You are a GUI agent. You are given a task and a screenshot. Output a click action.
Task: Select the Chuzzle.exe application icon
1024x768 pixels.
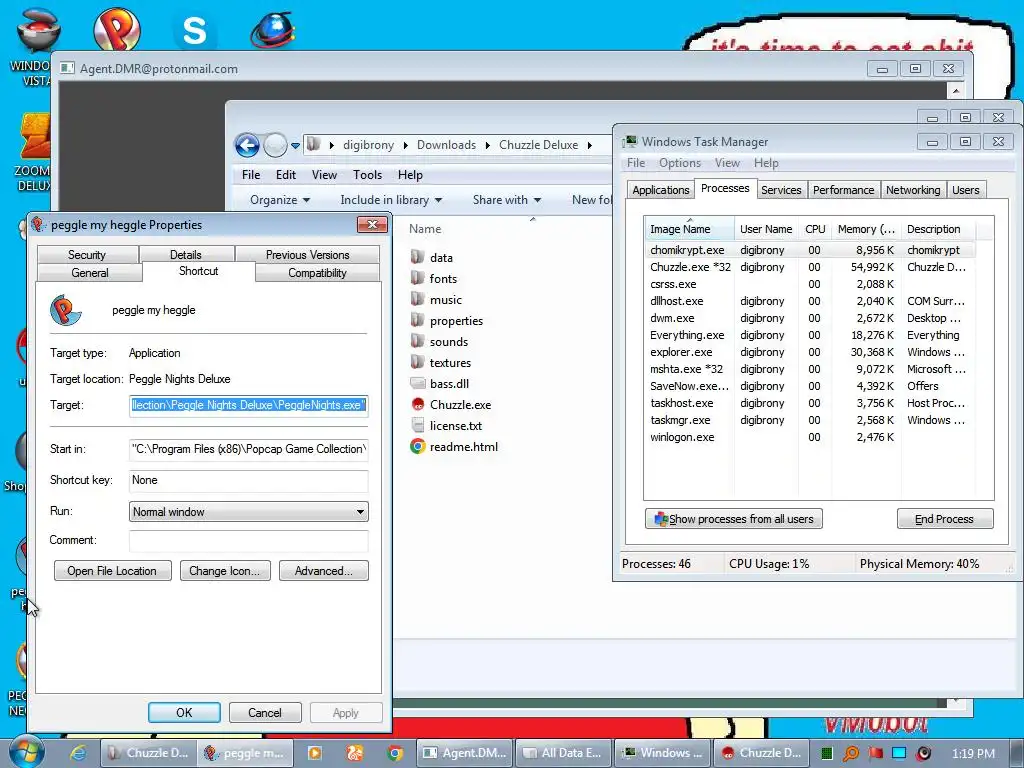(418, 404)
